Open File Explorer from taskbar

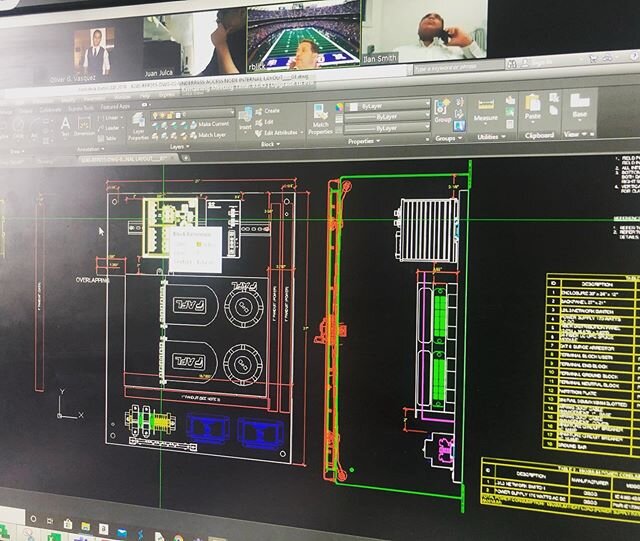(86, 527)
